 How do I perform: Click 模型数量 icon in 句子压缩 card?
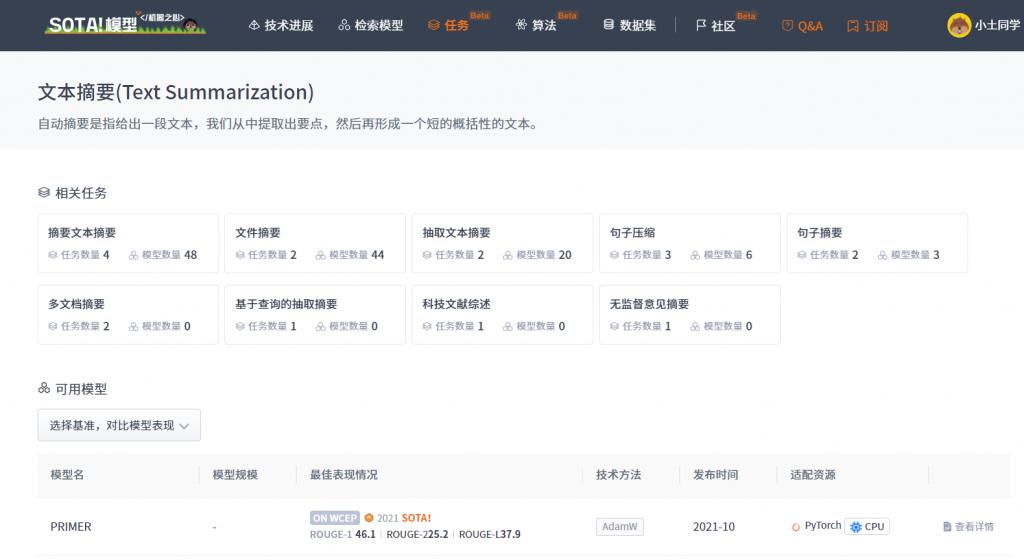point(696,255)
